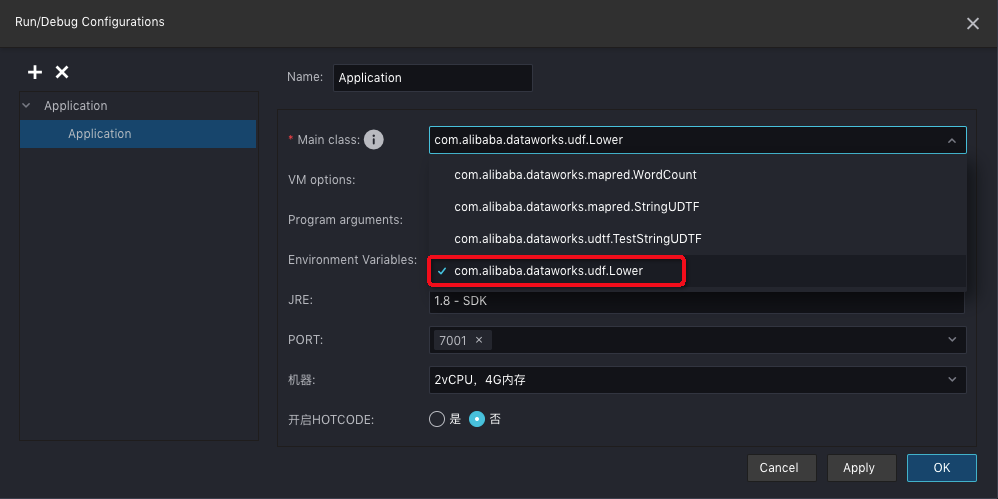Click the Name input field

pyautogui.click(x=432, y=78)
